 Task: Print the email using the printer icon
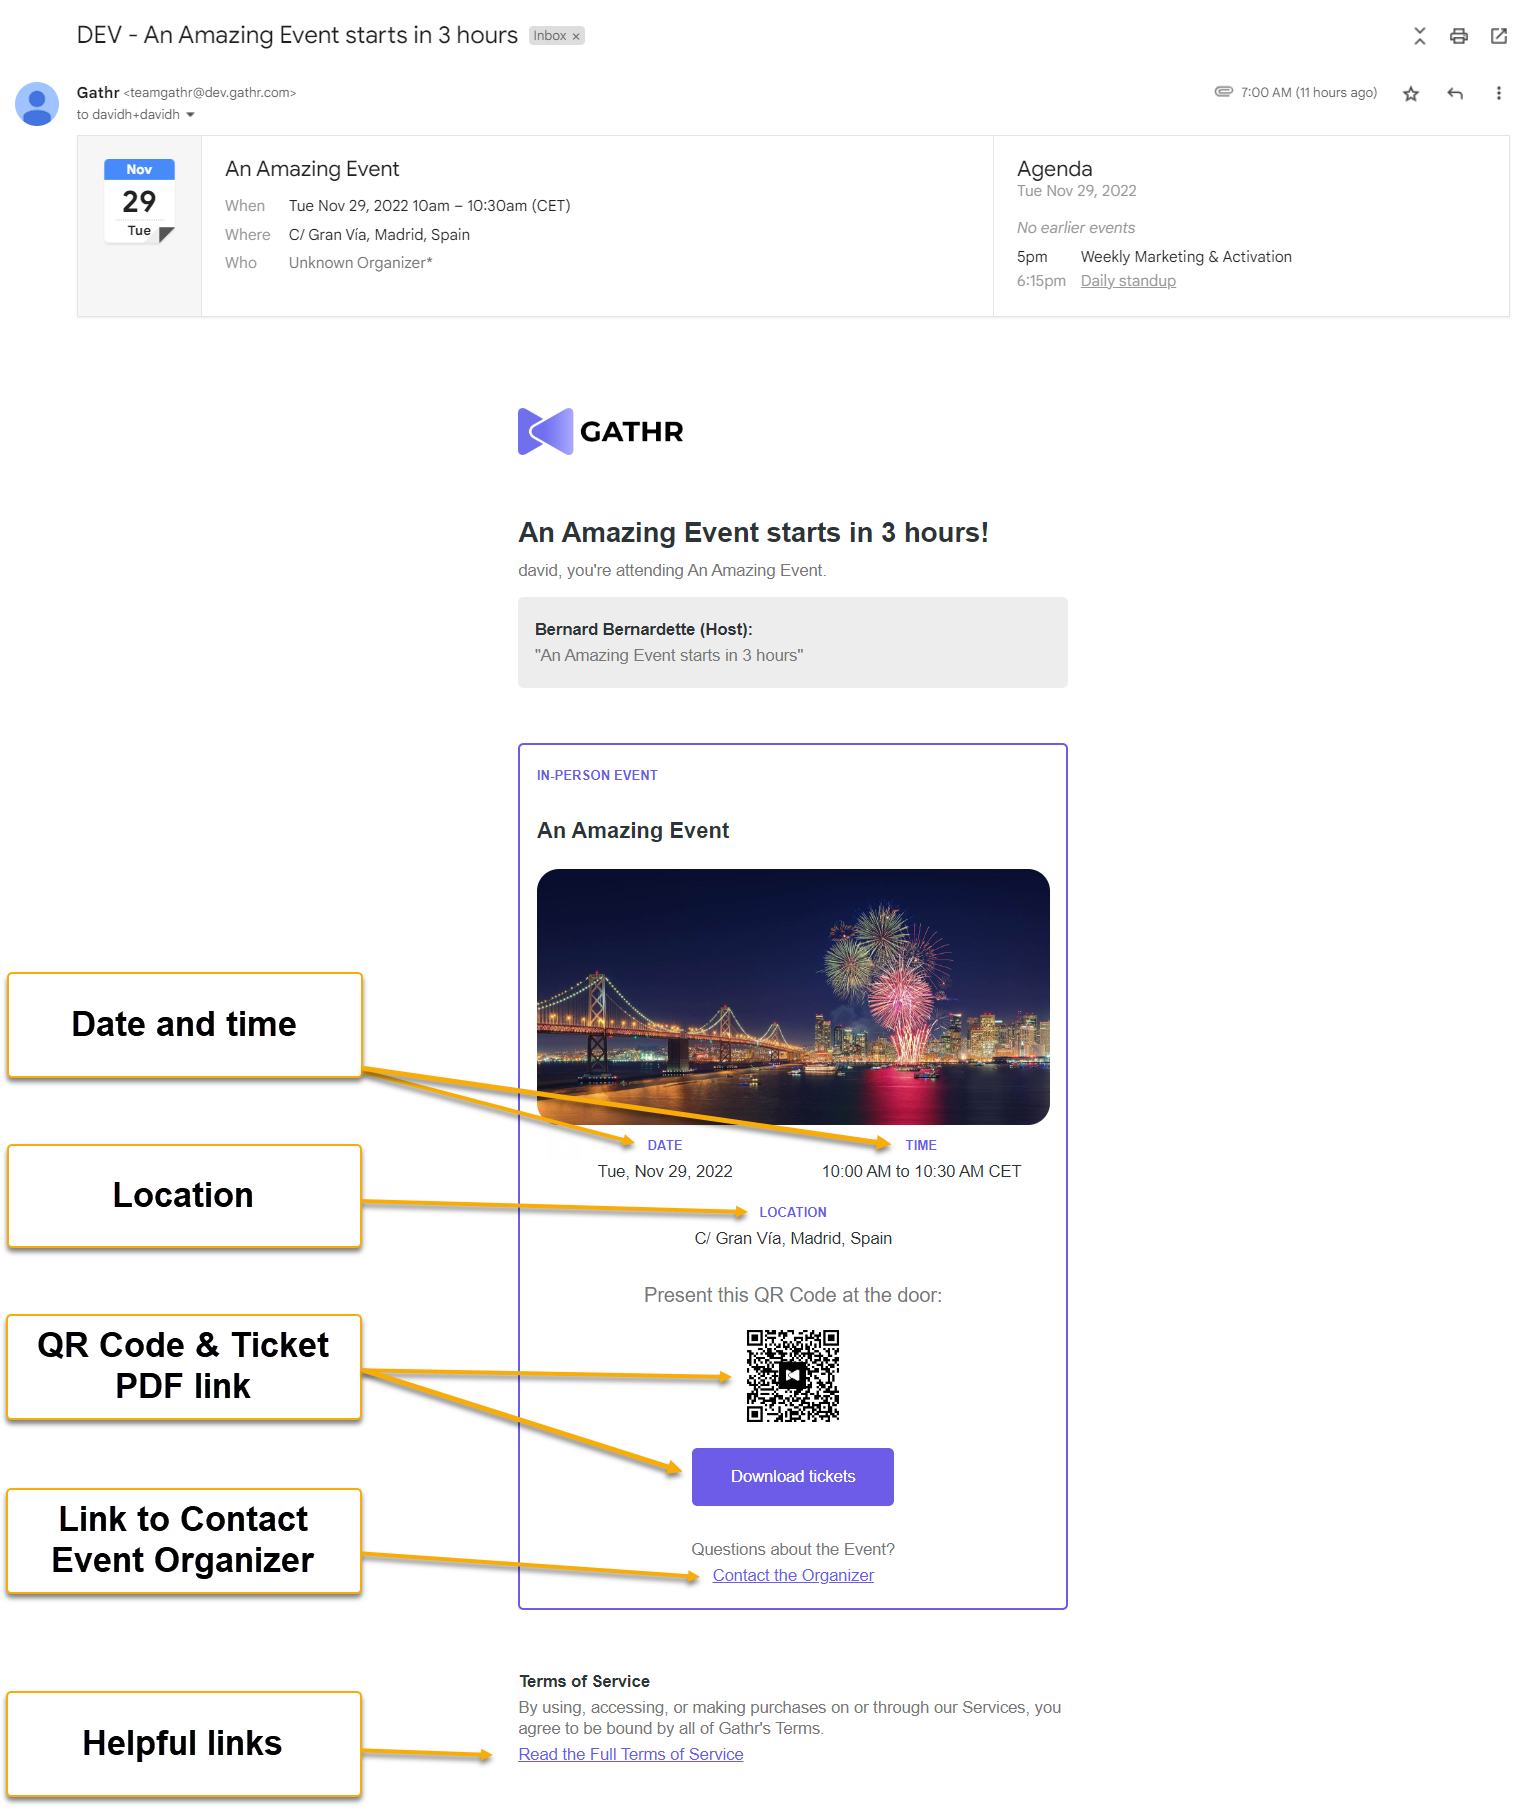coord(1459,37)
